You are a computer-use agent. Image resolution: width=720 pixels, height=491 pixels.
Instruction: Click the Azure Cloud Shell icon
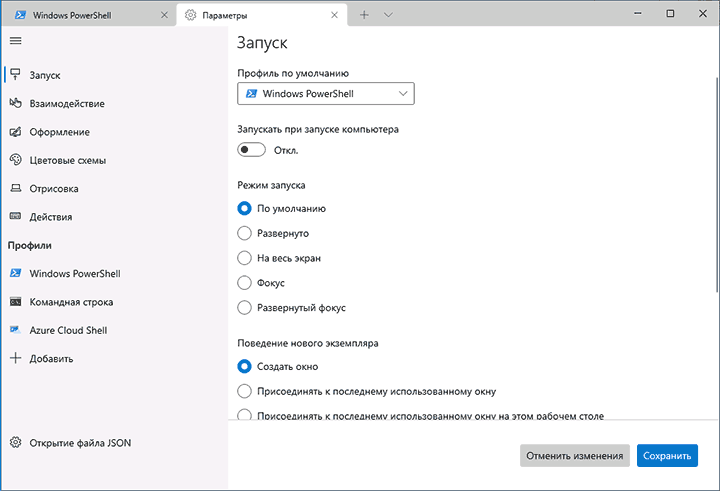[16, 330]
